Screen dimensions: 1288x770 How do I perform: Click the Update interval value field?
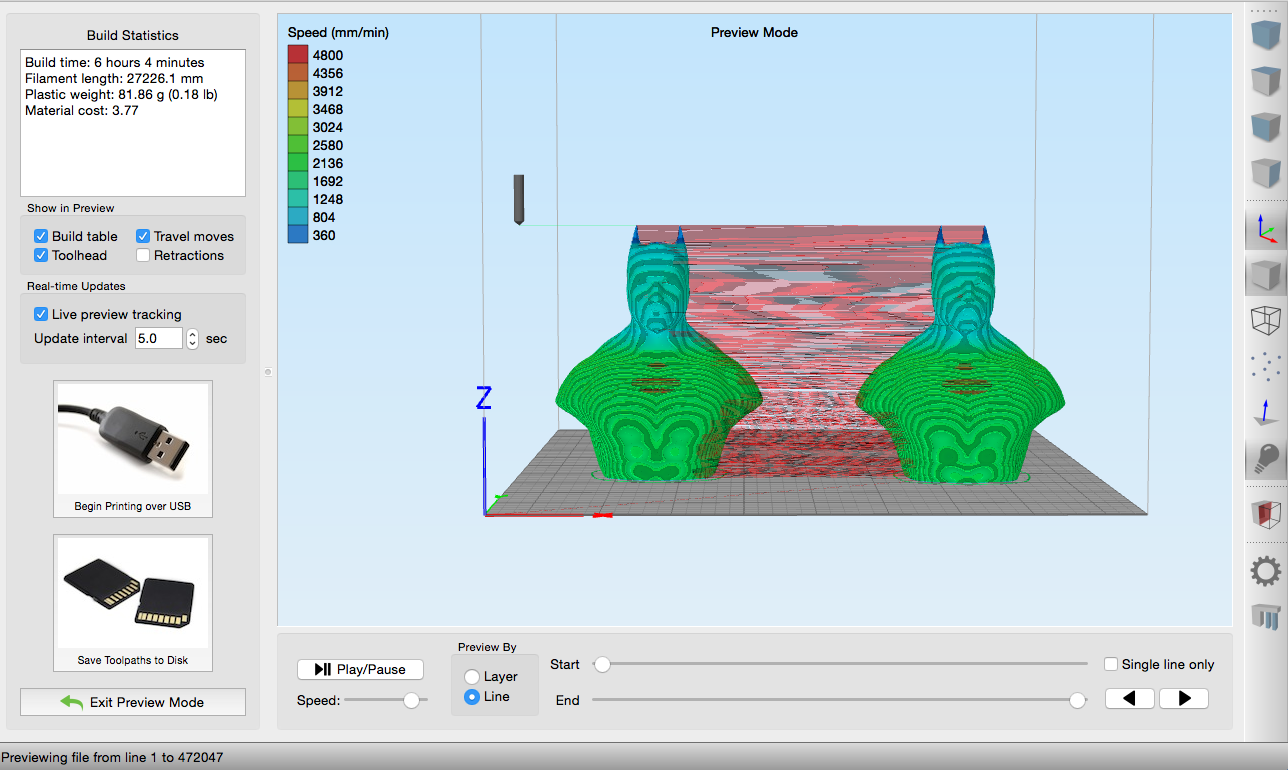coord(159,338)
